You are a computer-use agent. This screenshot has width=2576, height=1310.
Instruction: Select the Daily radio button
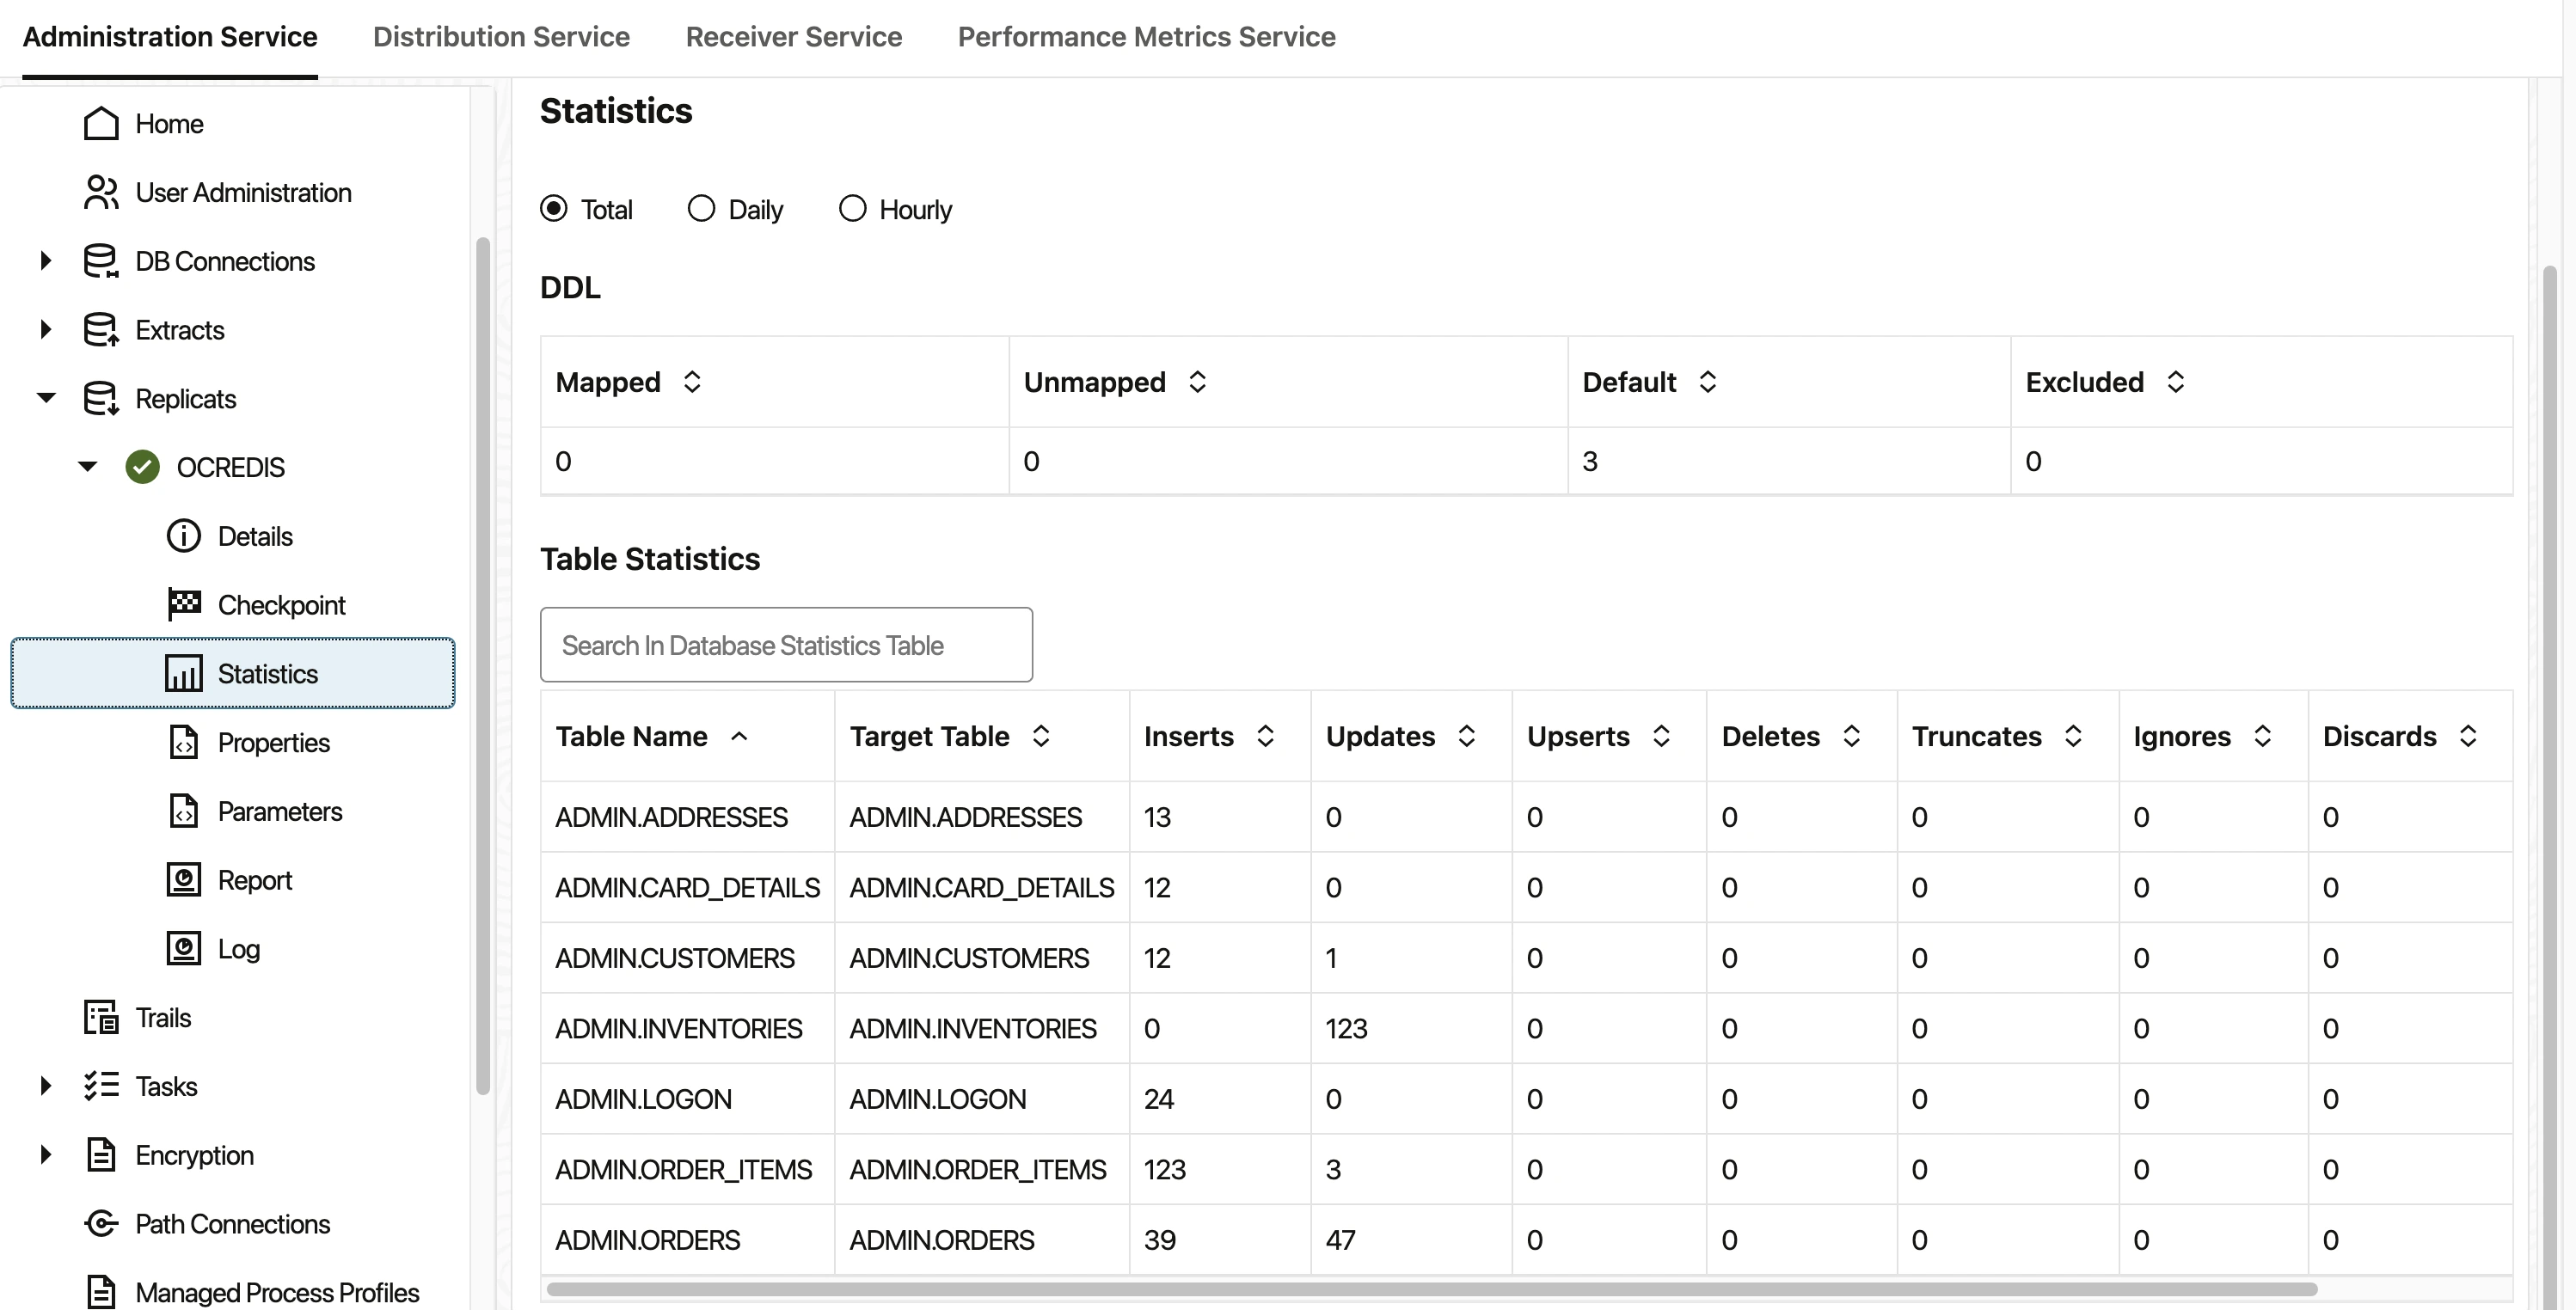[x=701, y=209]
